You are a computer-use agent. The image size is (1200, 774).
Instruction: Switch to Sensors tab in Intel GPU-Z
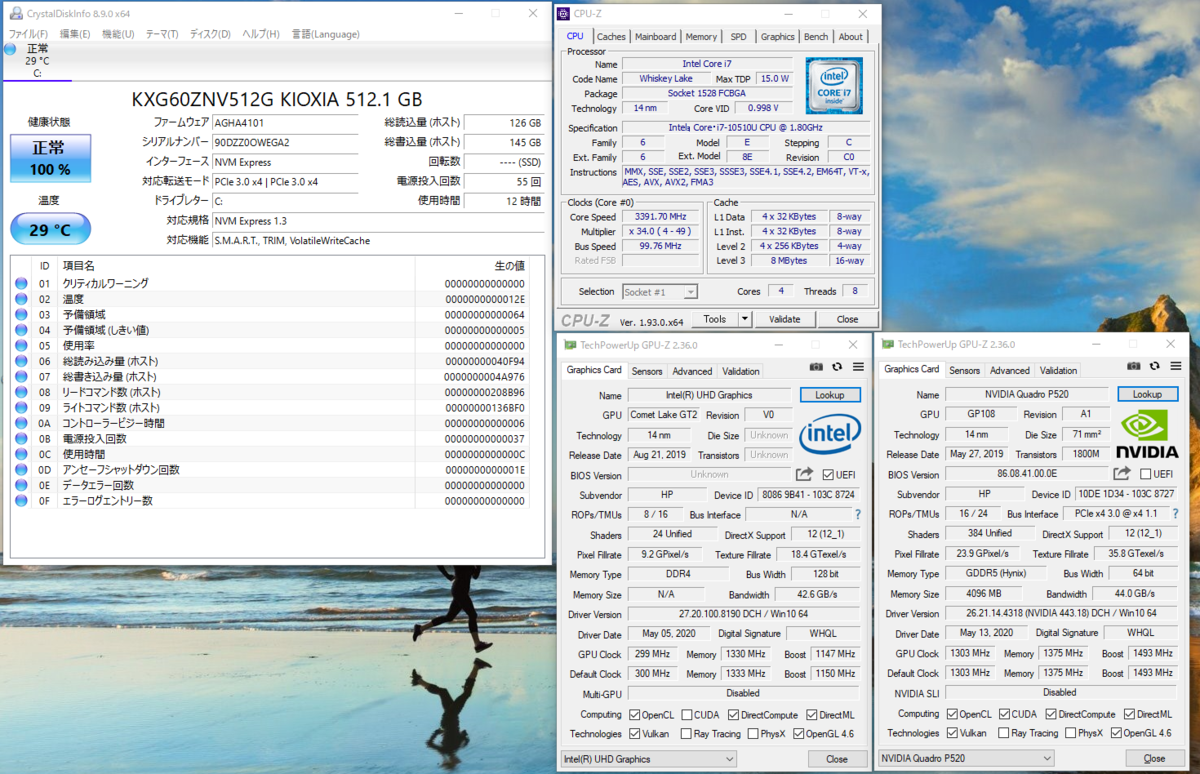coord(647,371)
